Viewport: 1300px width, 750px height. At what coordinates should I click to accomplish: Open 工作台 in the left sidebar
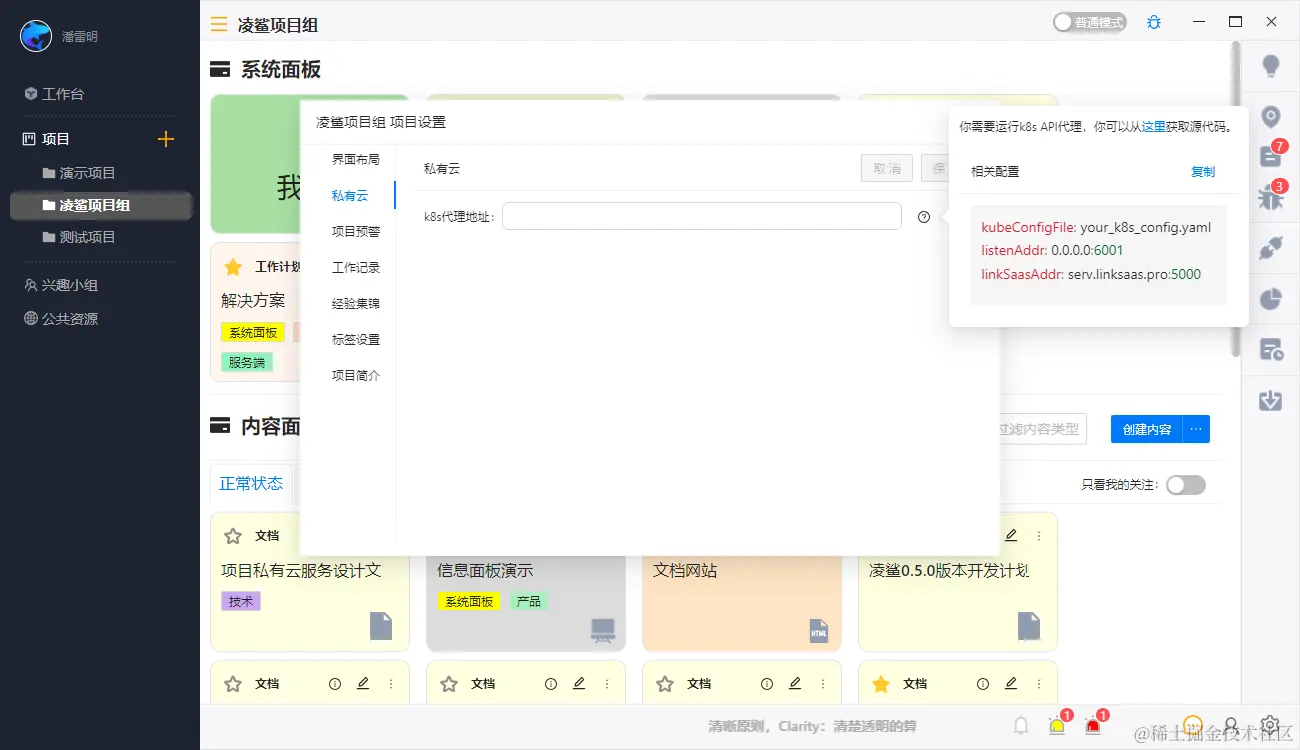coord(62,94)
